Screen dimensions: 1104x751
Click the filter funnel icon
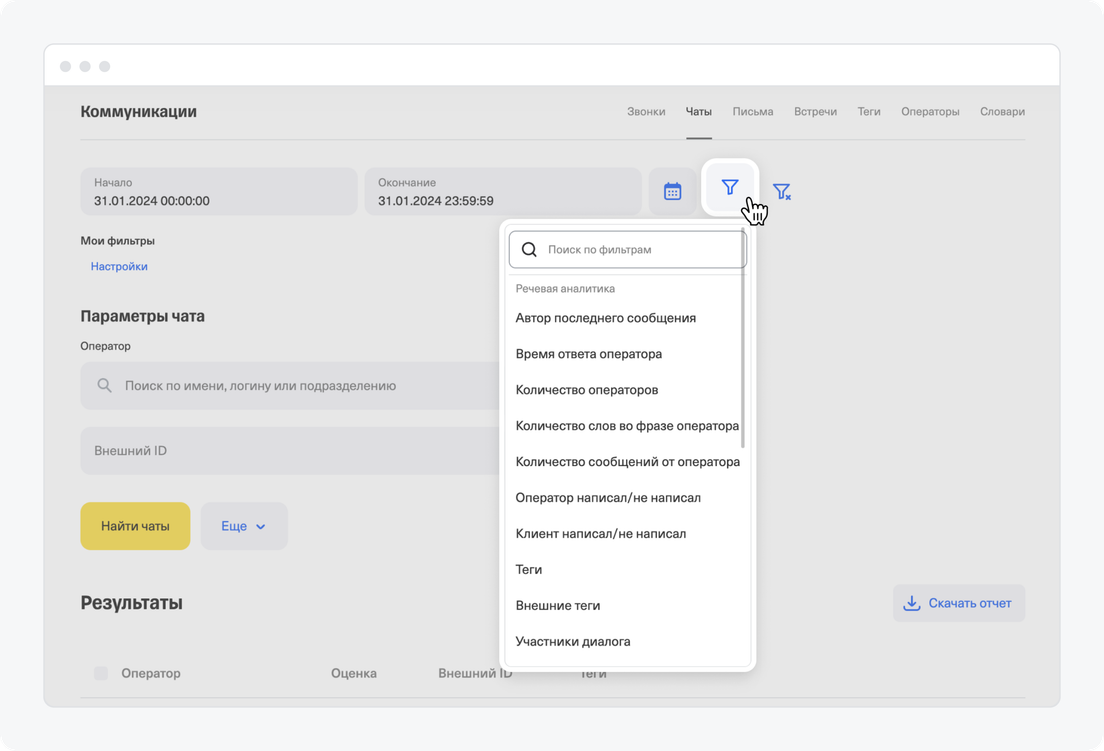click(x=730, y=188)
